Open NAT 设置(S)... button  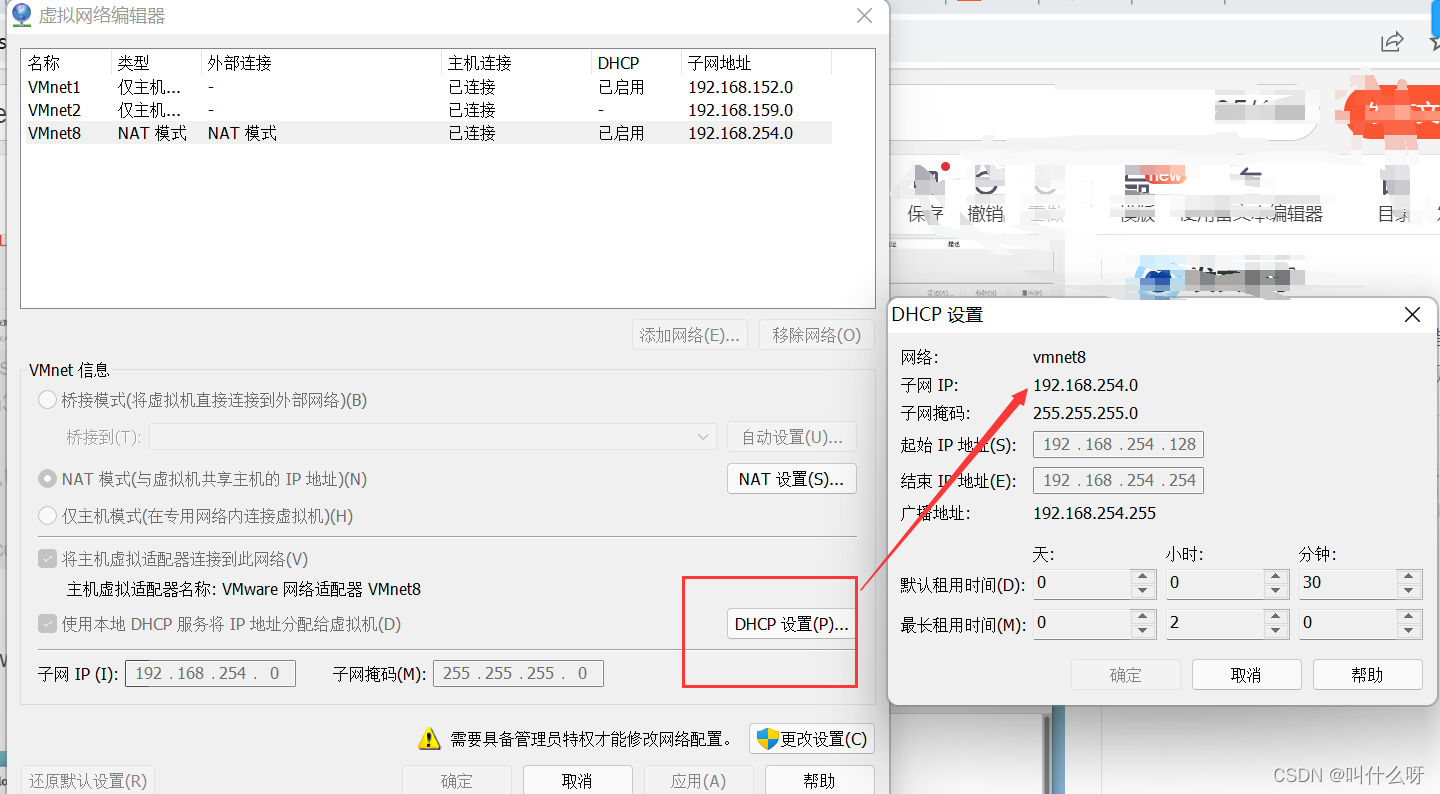coord(792,479)
